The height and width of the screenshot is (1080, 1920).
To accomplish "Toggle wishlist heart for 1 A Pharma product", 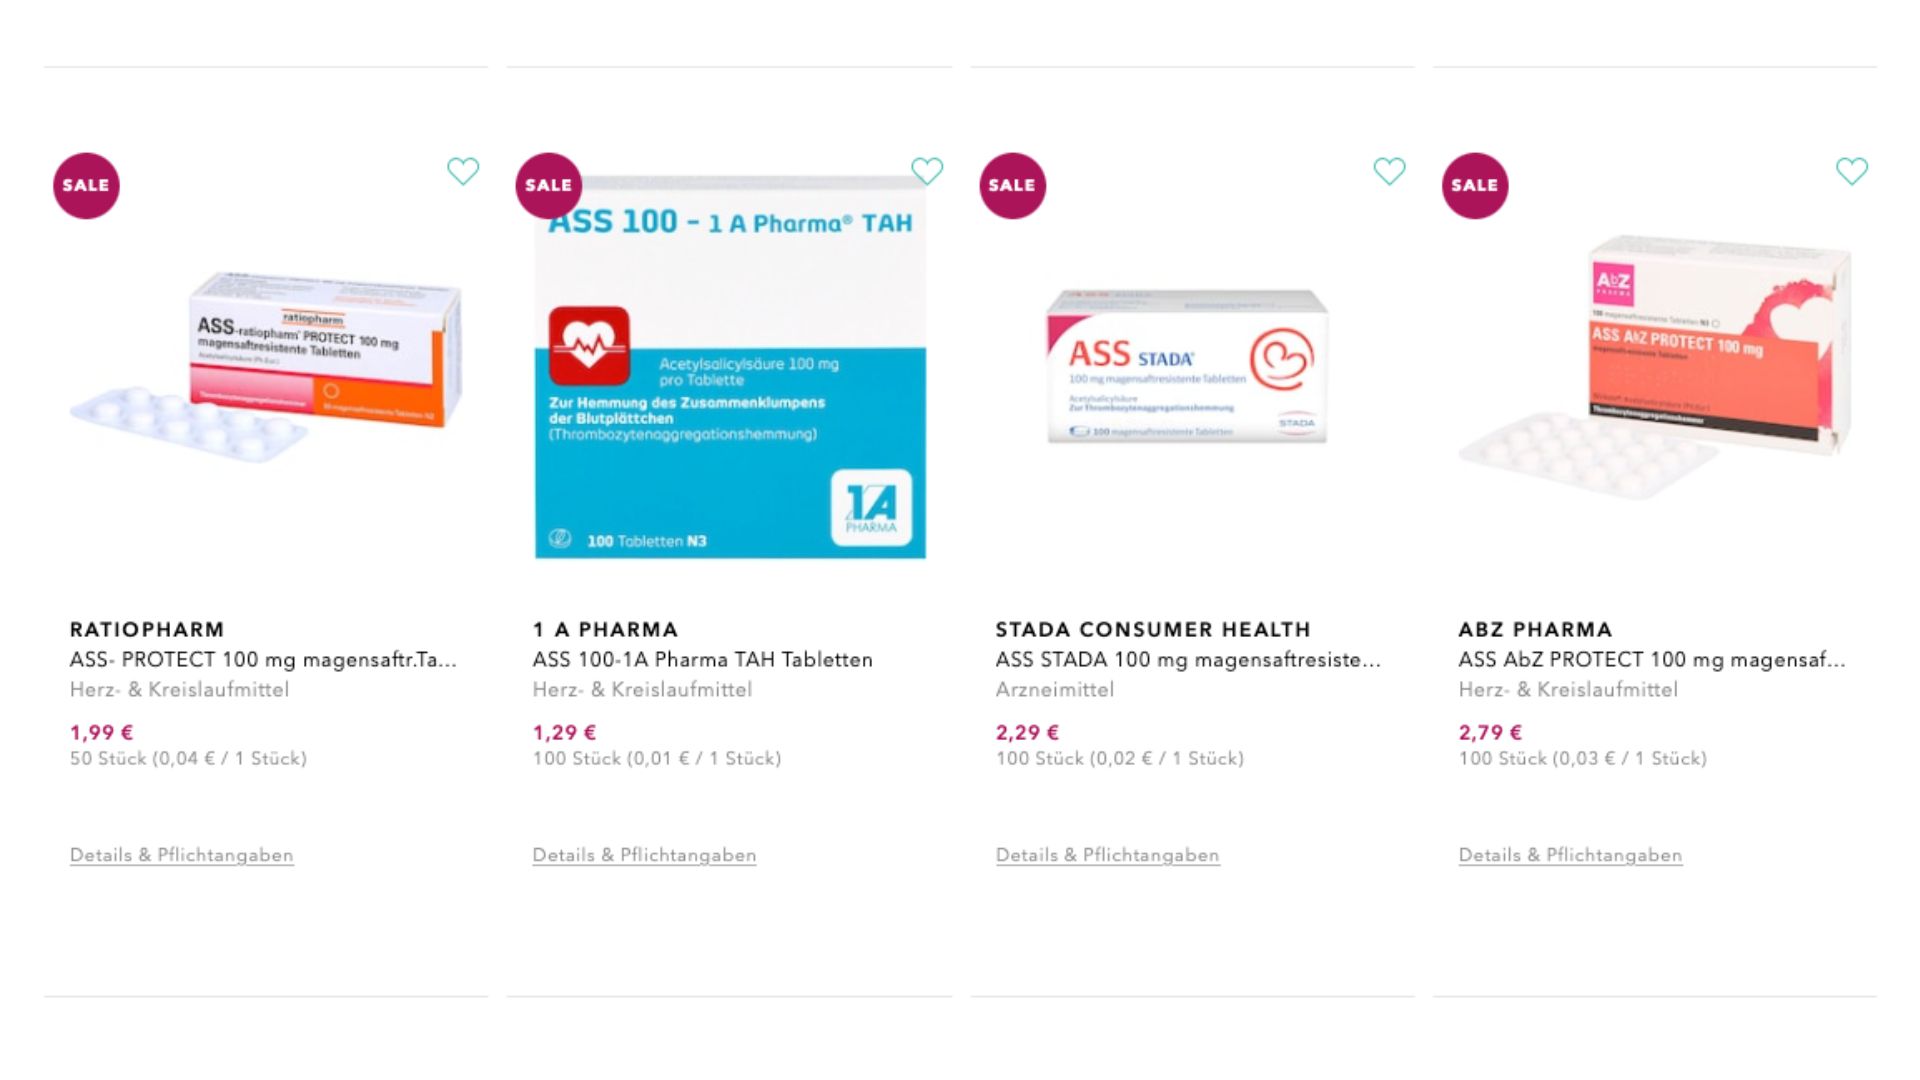I will click(927, 171).
